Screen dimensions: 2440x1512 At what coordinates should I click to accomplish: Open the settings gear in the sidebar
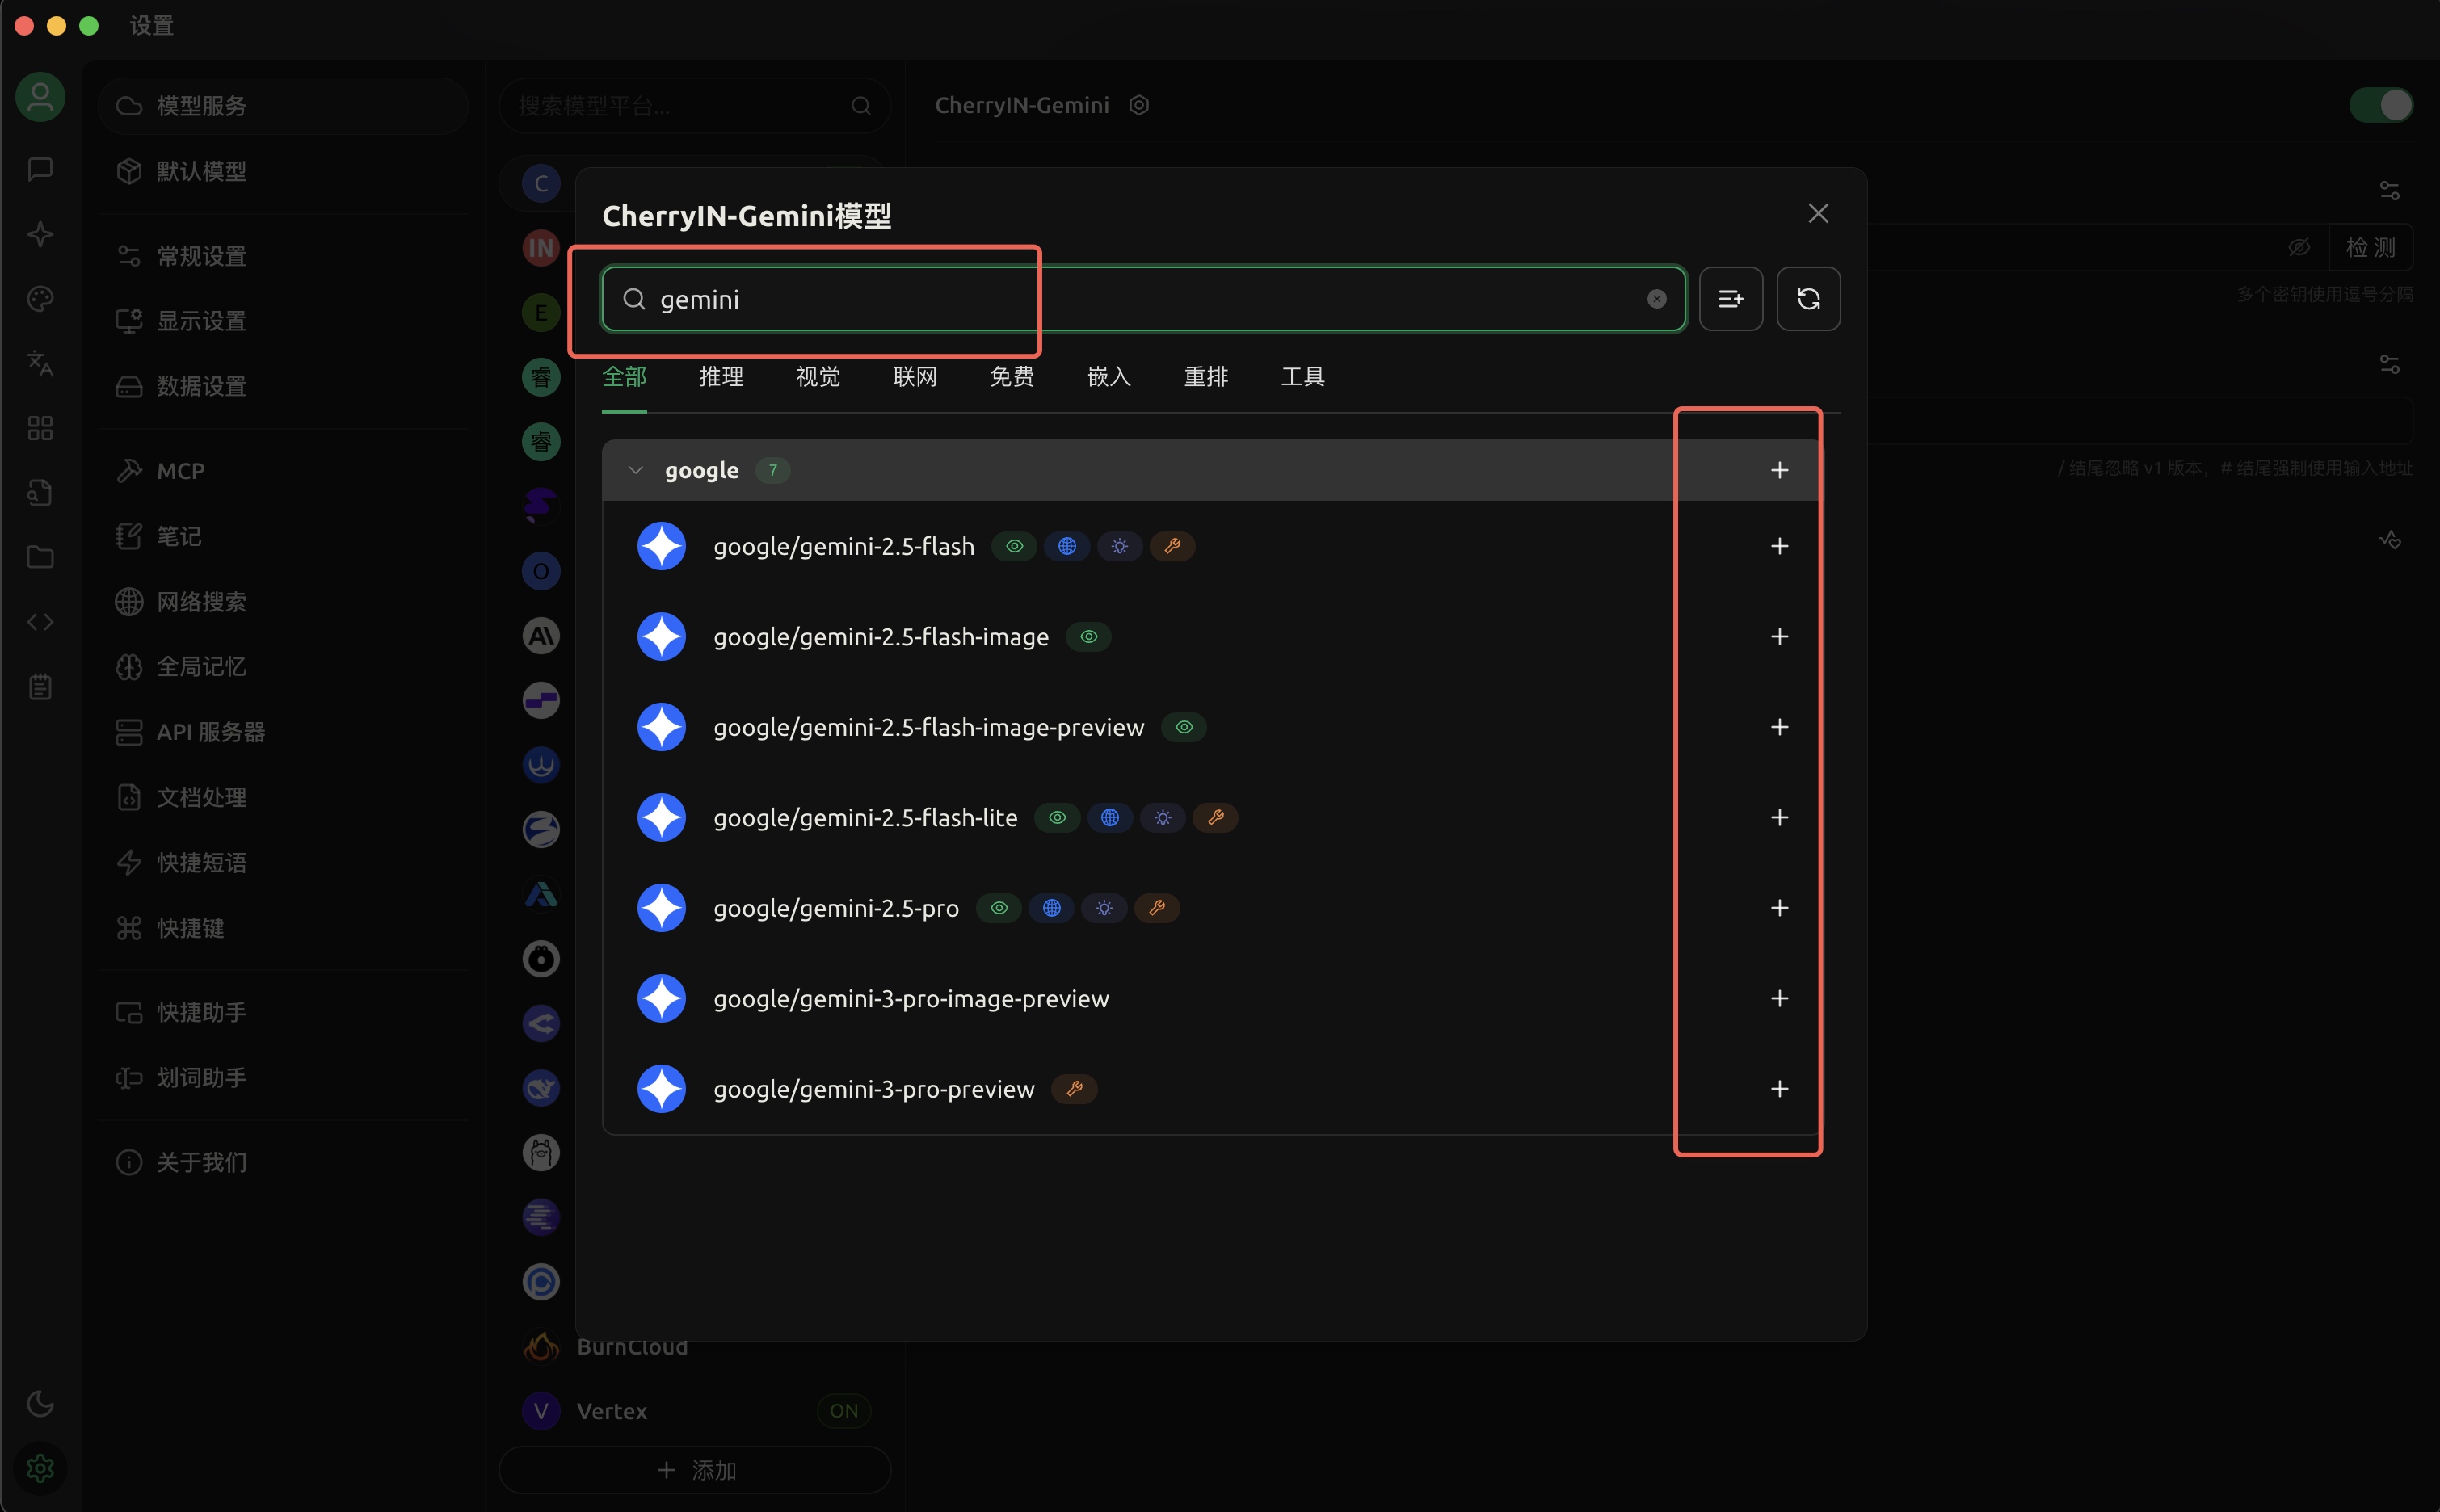[40, 1468]
